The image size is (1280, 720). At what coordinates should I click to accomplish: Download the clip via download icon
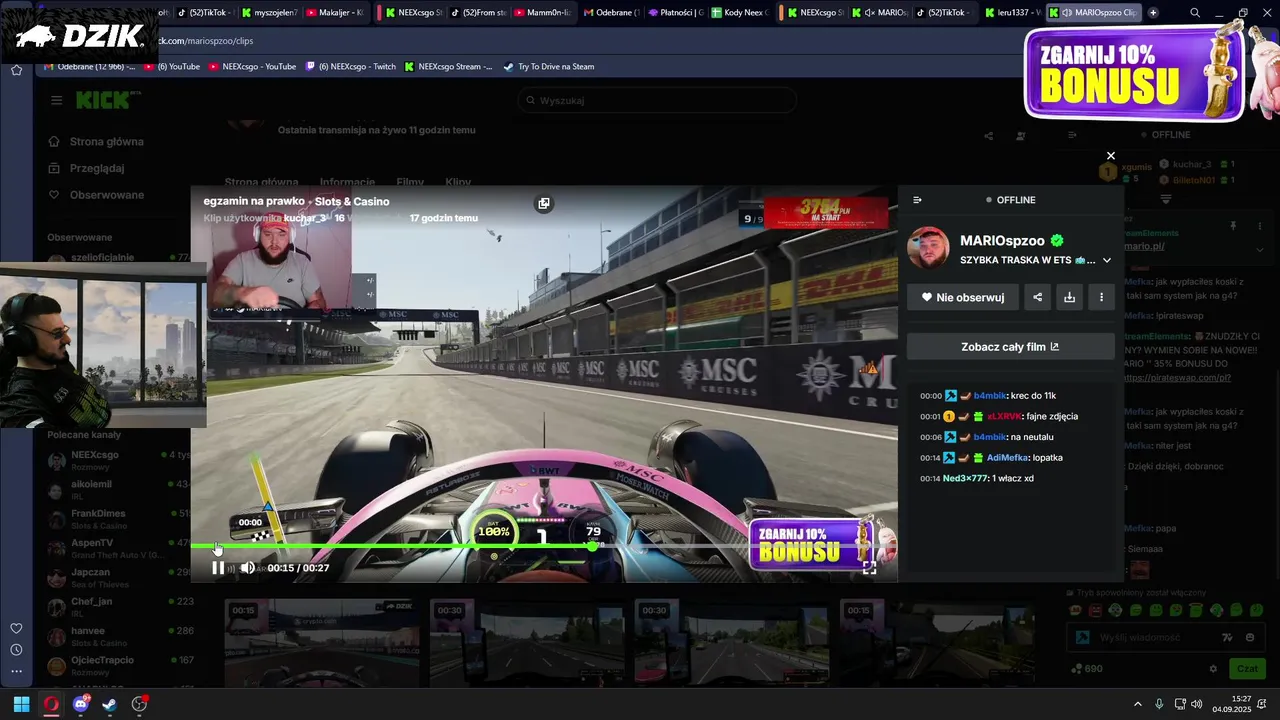pos(1069,297)
